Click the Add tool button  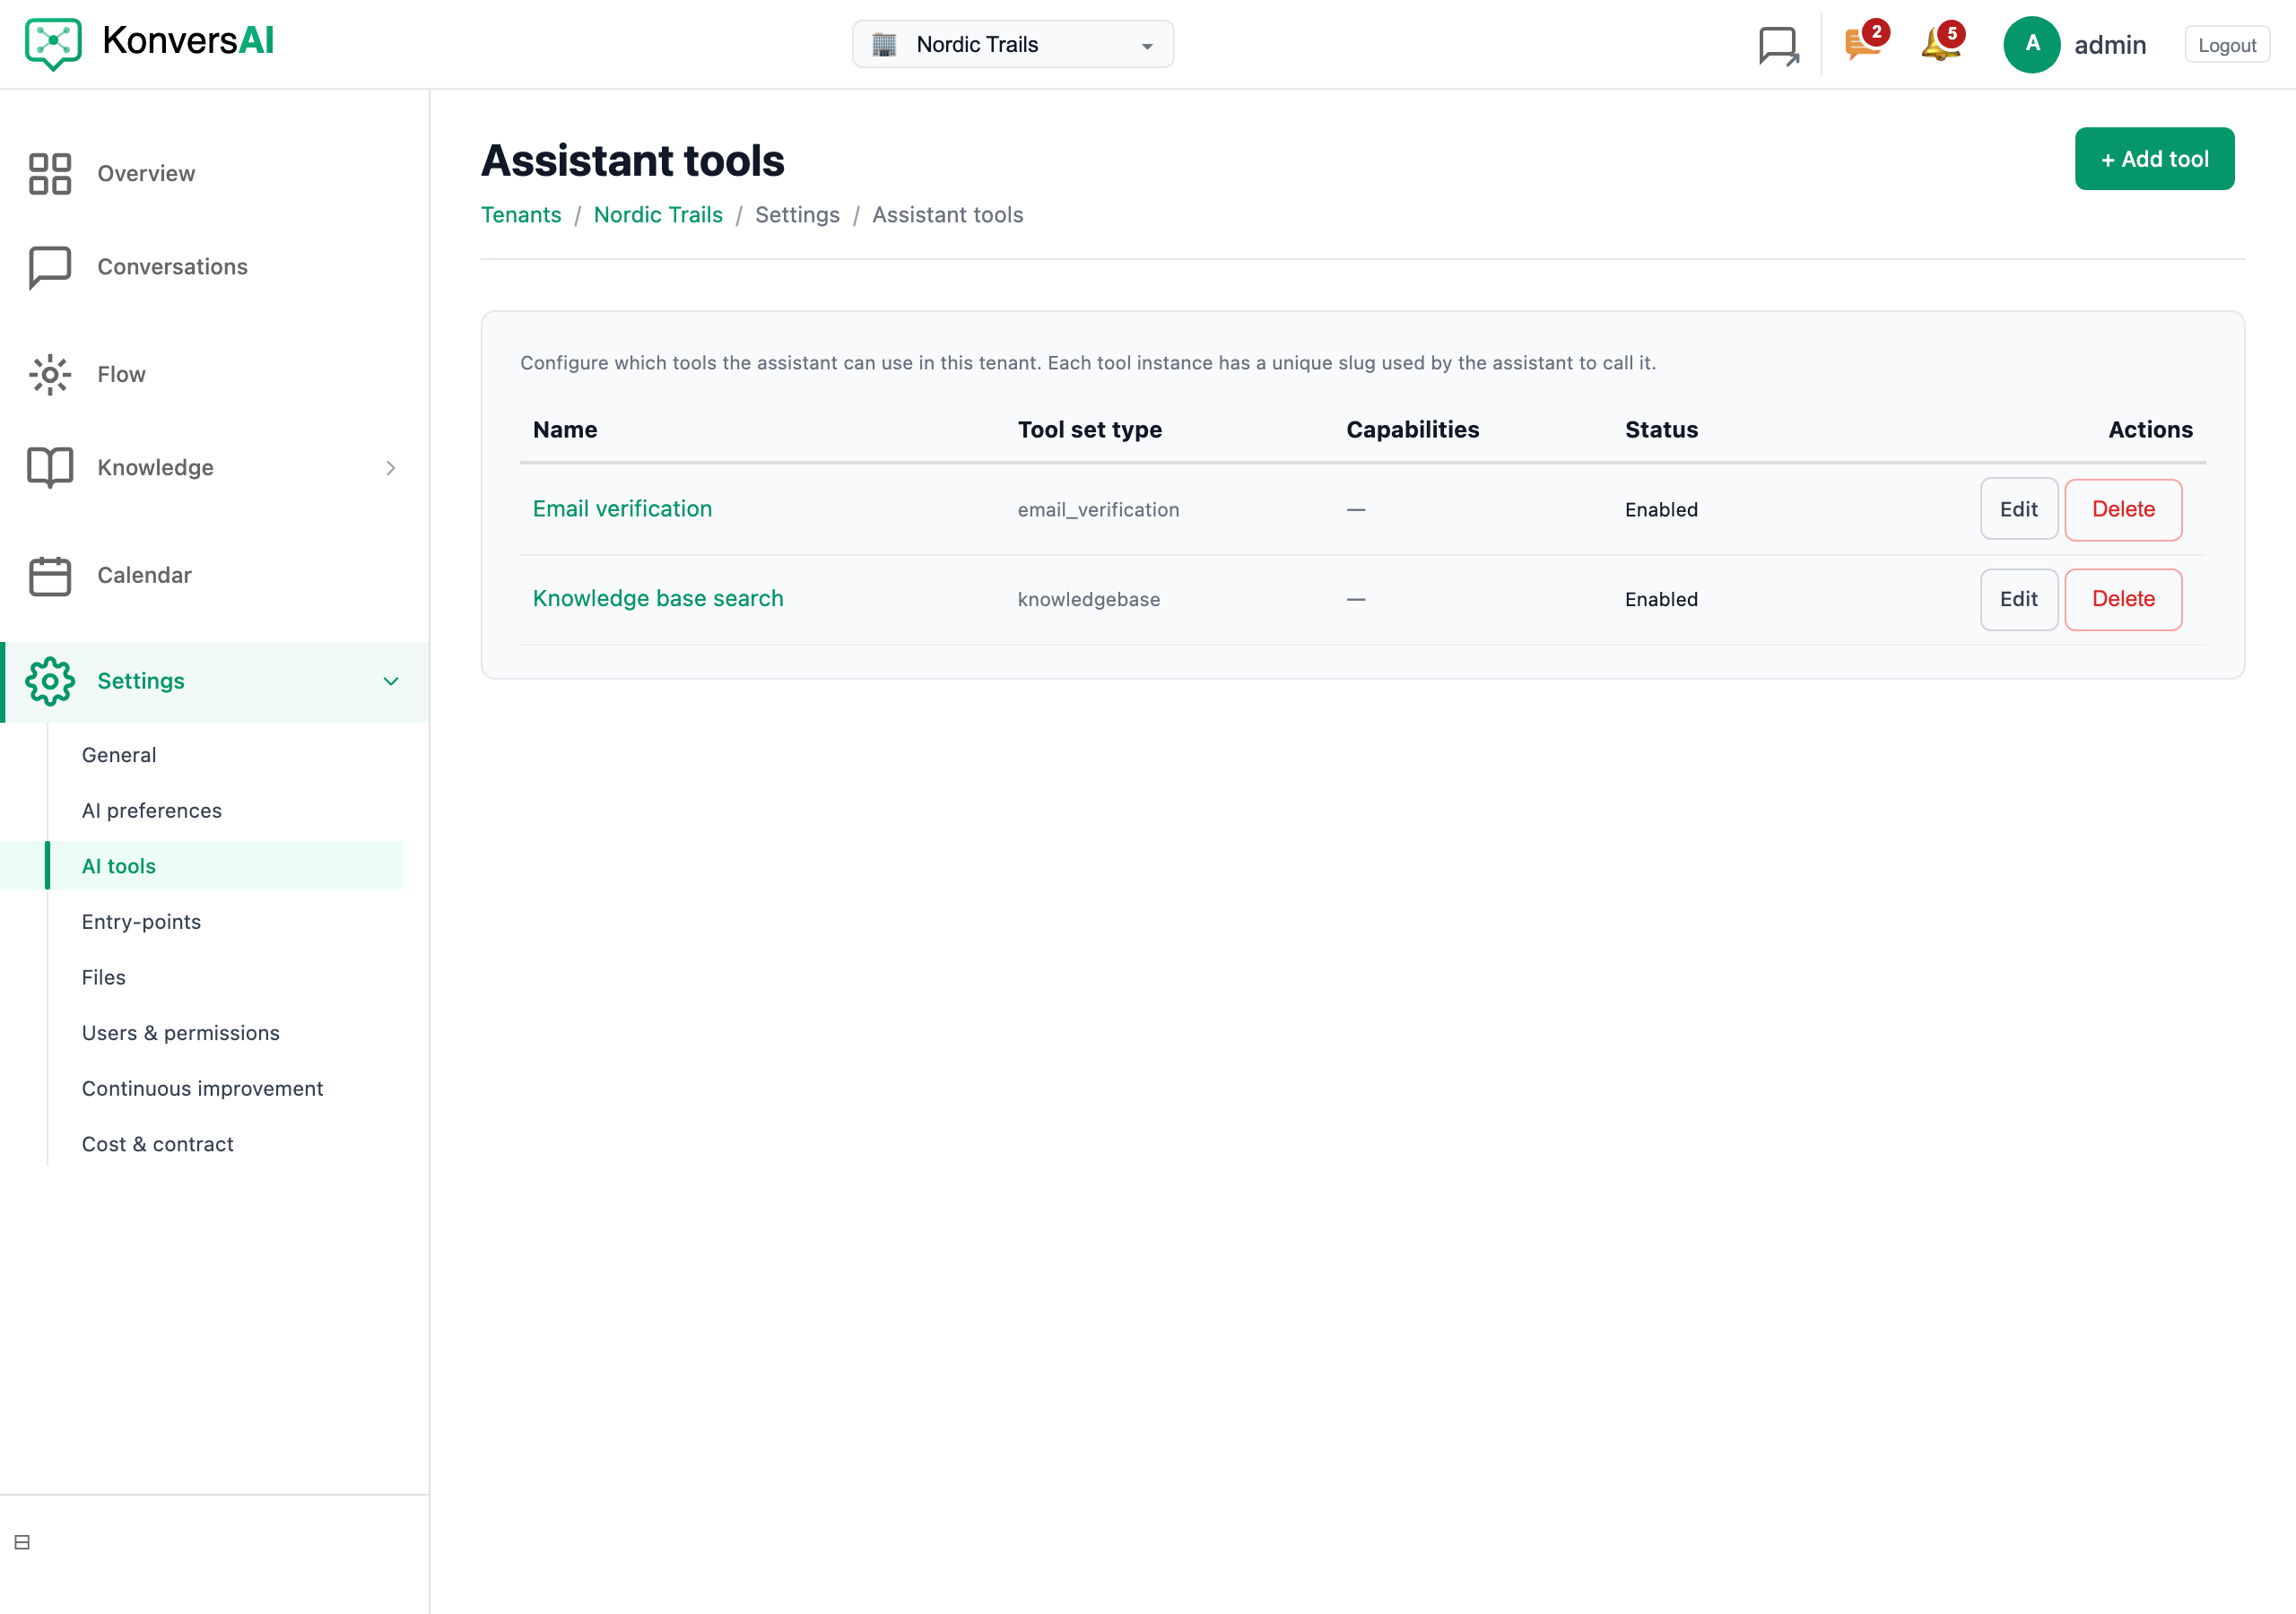[x=2154, y=159]
